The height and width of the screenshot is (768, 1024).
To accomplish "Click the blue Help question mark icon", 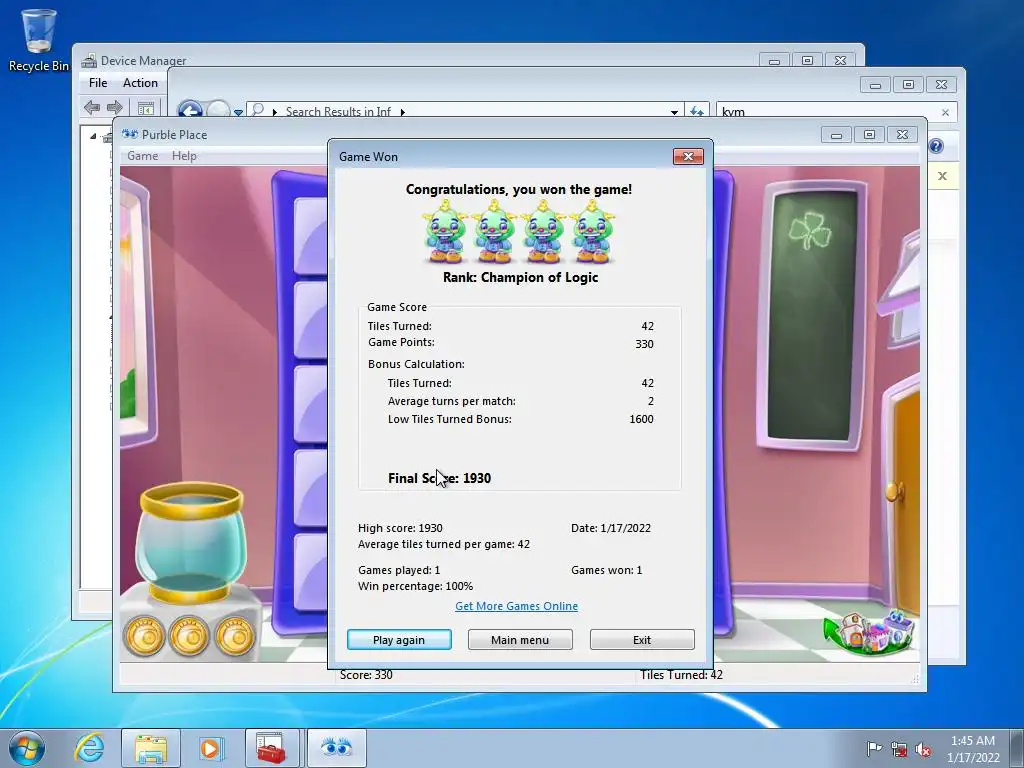I will coord(936,146).
